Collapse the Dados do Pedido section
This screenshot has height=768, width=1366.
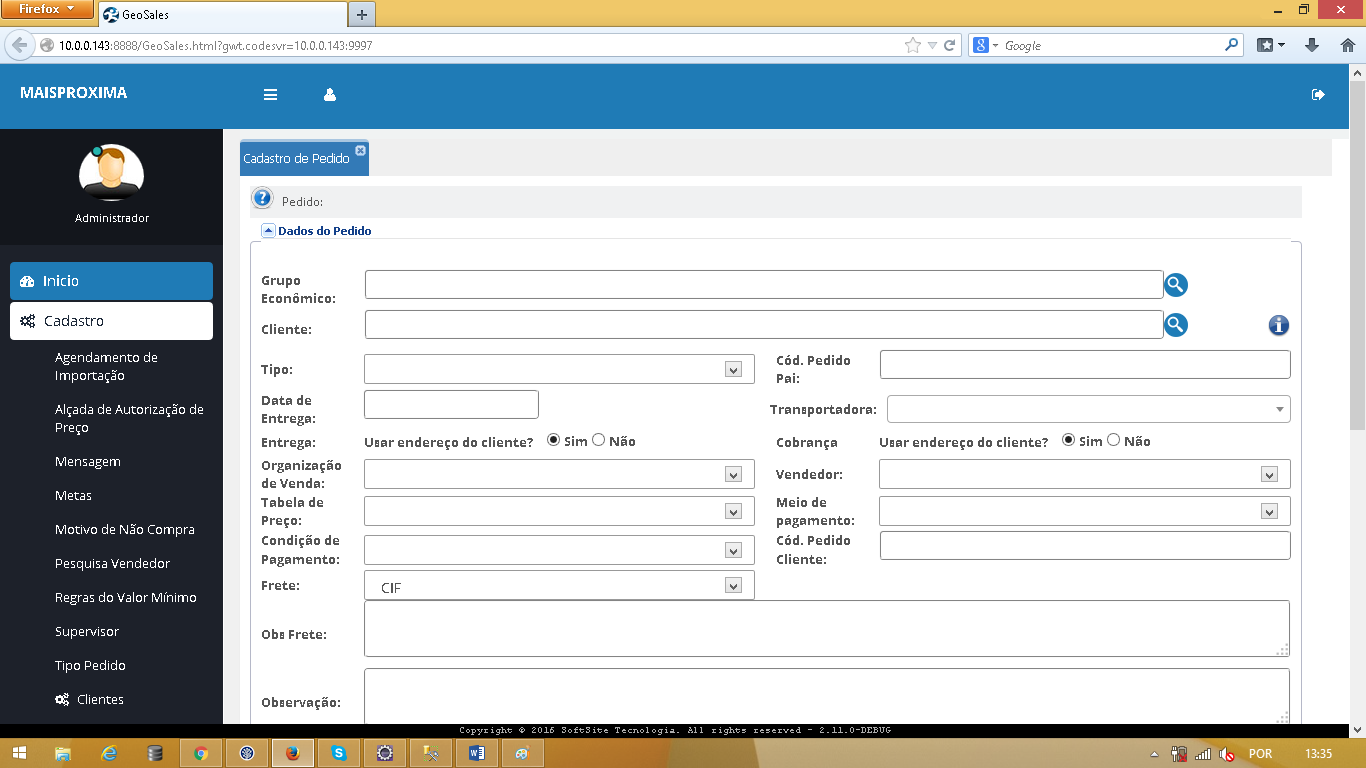point(268,231)
